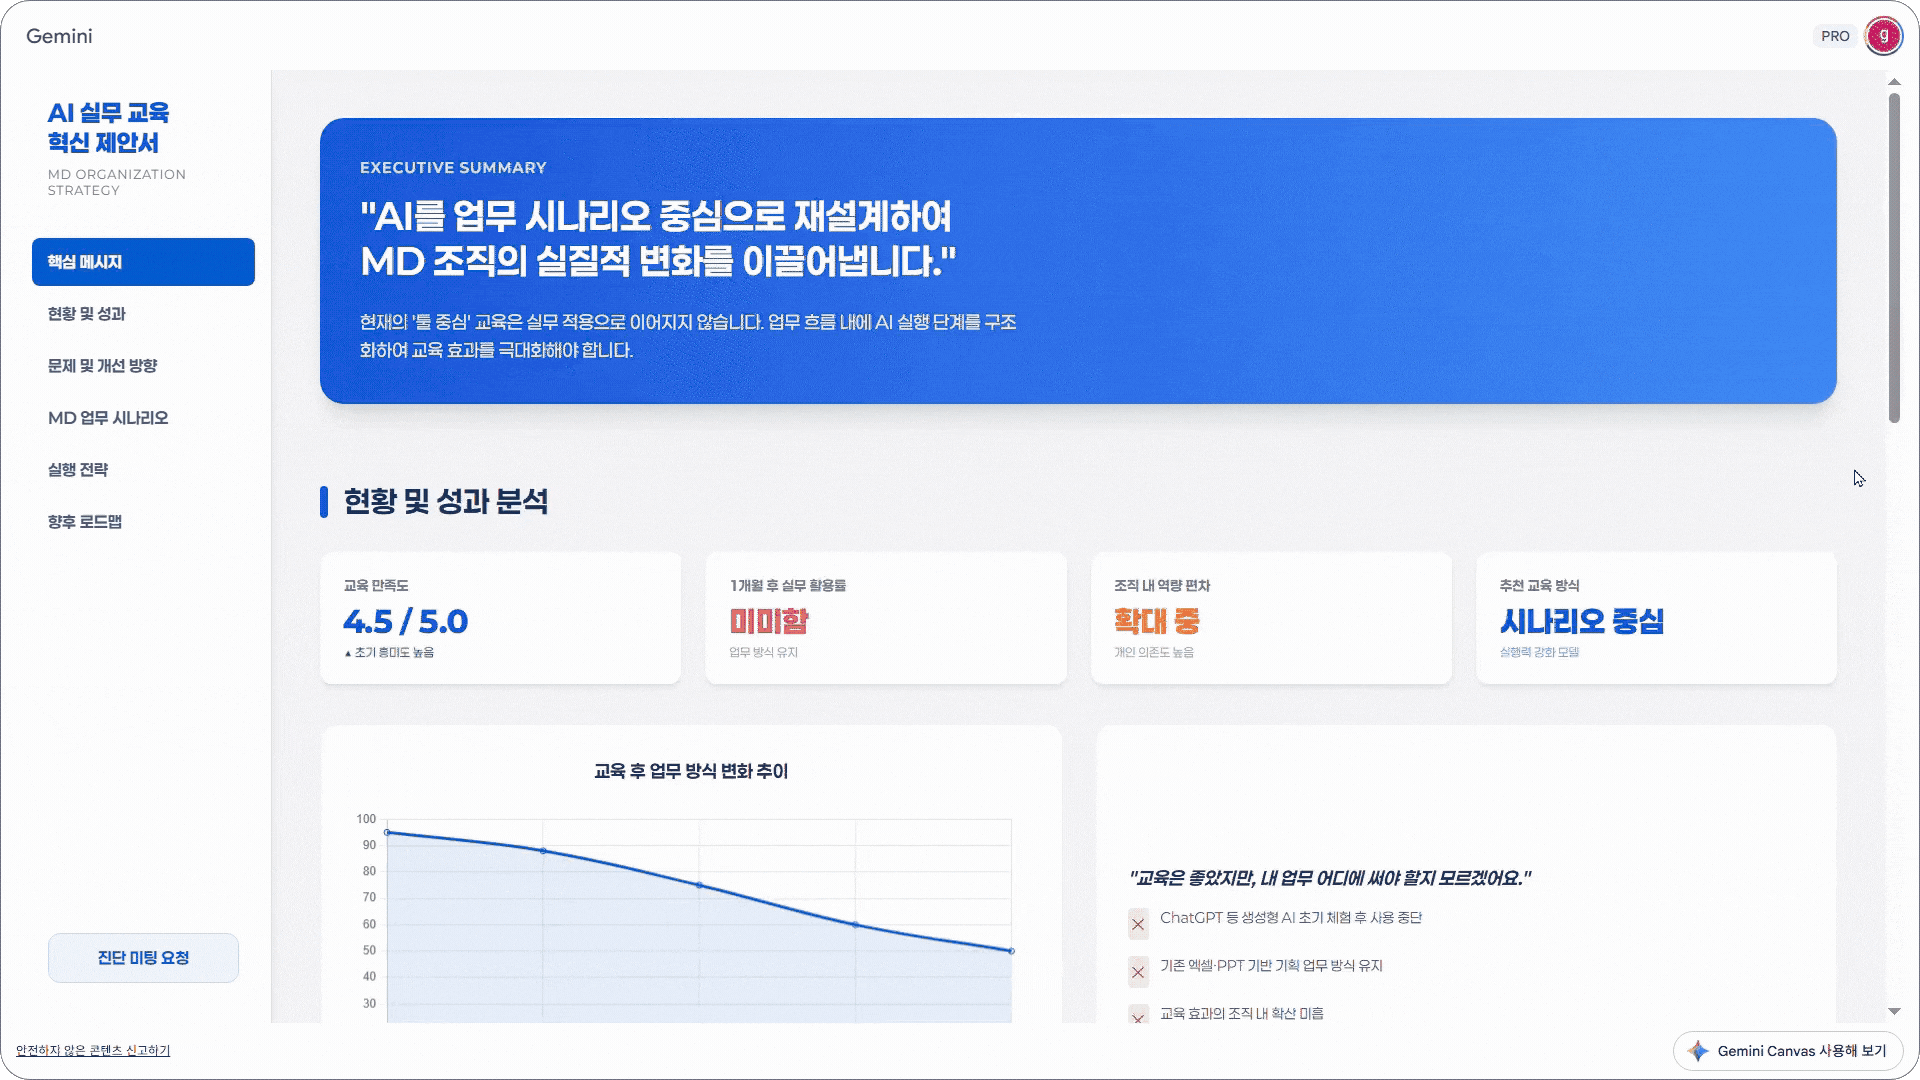
Task: Click the vertical scrollbar thumb
Action: pyautogui.click(x=1894, y=258)
